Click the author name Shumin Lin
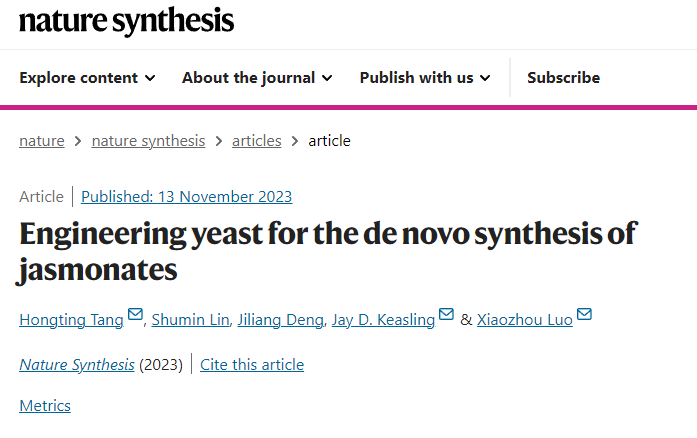The width and height of the screenshot is (697, 438). point(189,320)
